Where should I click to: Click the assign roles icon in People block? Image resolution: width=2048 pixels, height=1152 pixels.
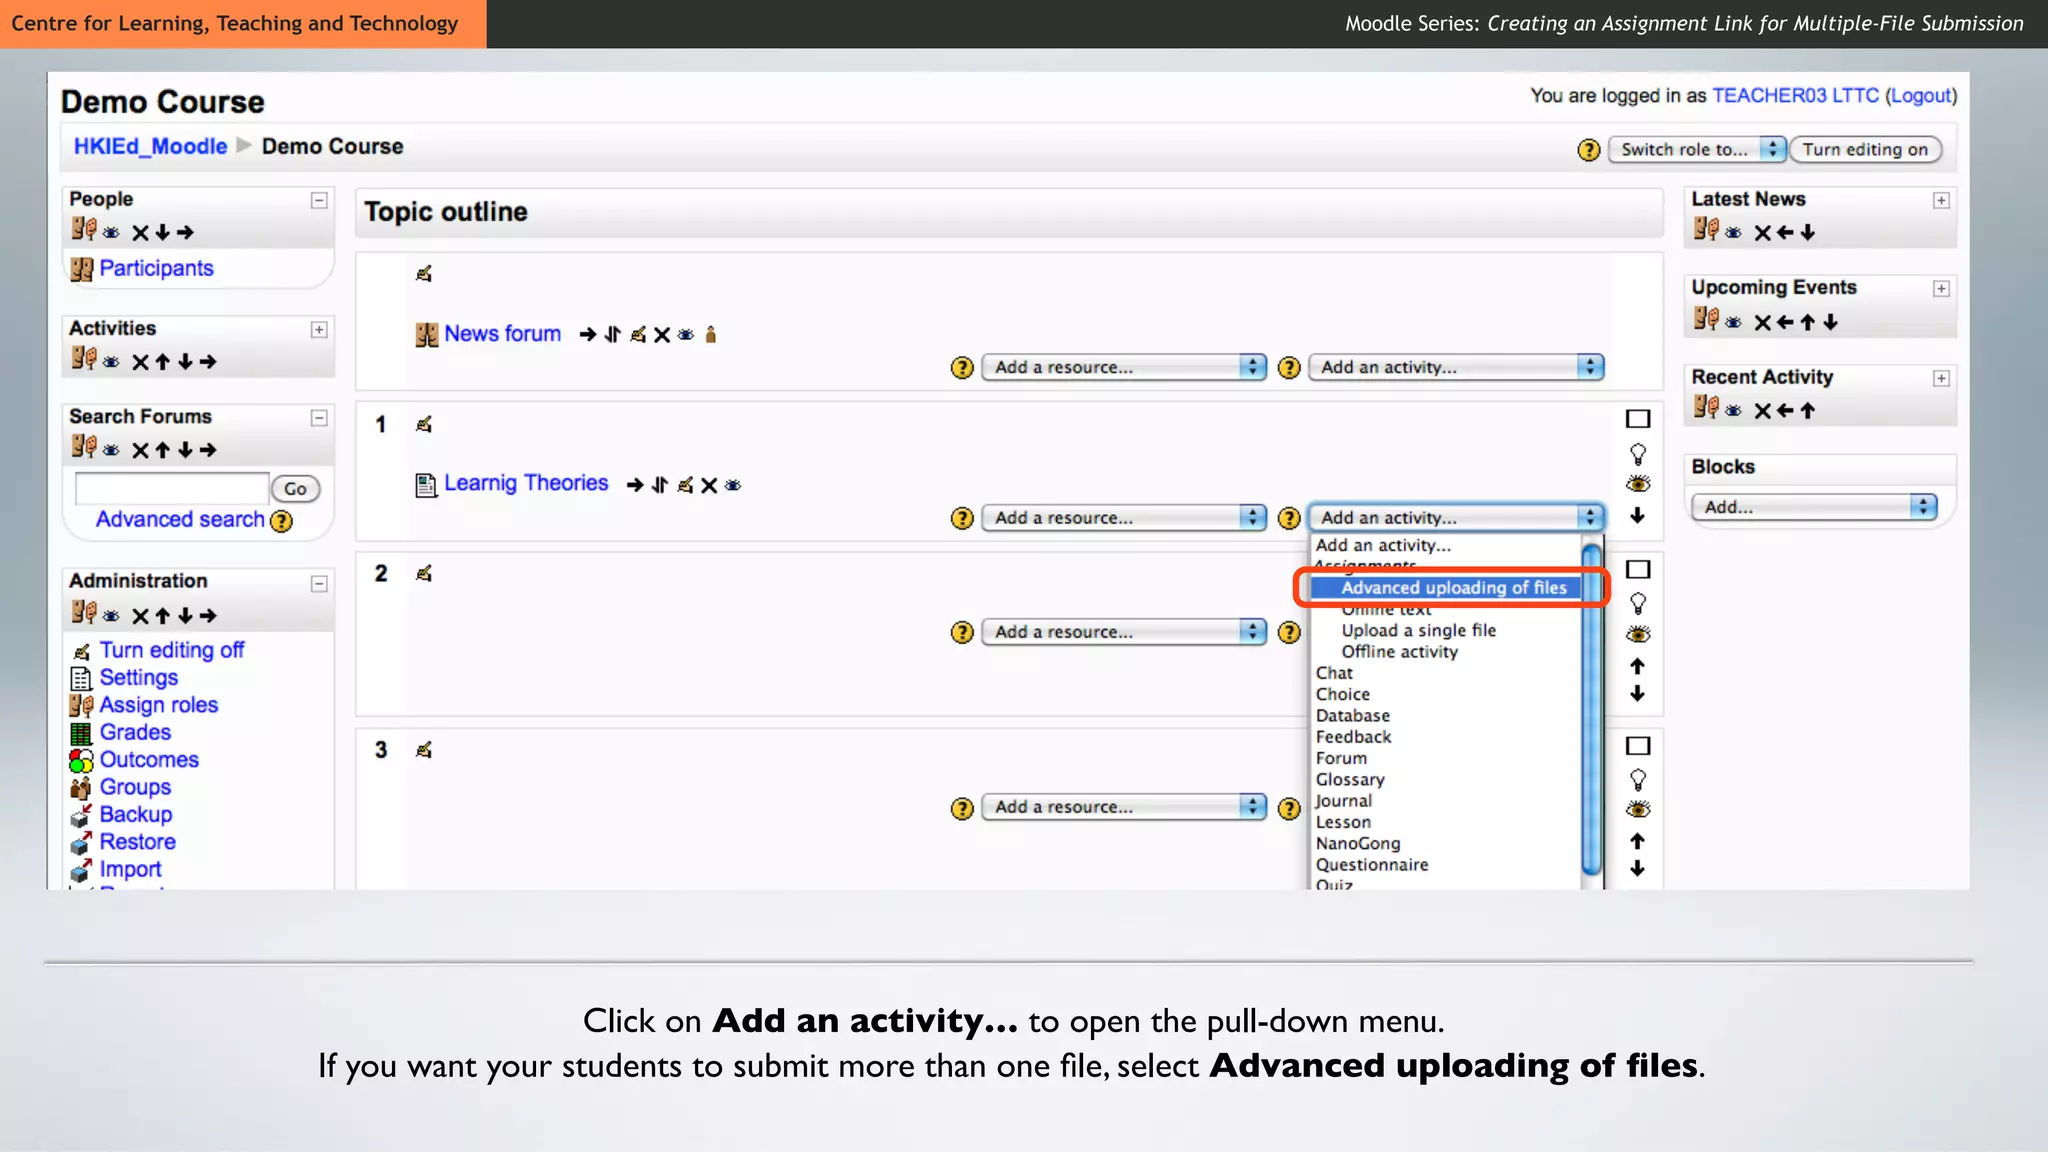(x=84, y=230)
